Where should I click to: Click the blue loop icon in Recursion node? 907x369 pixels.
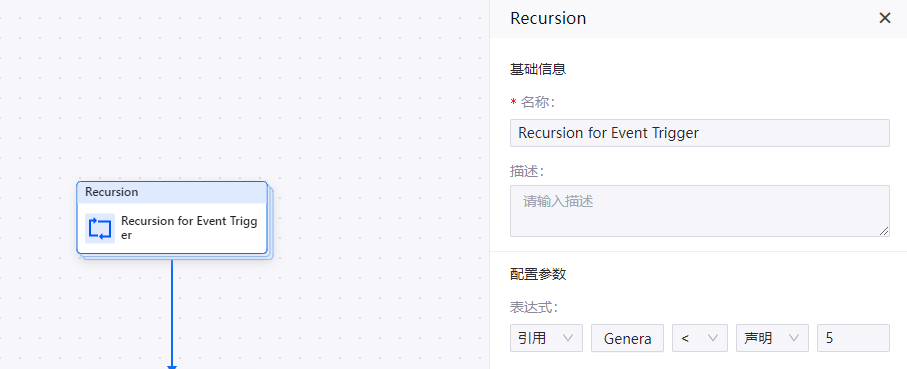pyautogui.click(x=100, y=228)
